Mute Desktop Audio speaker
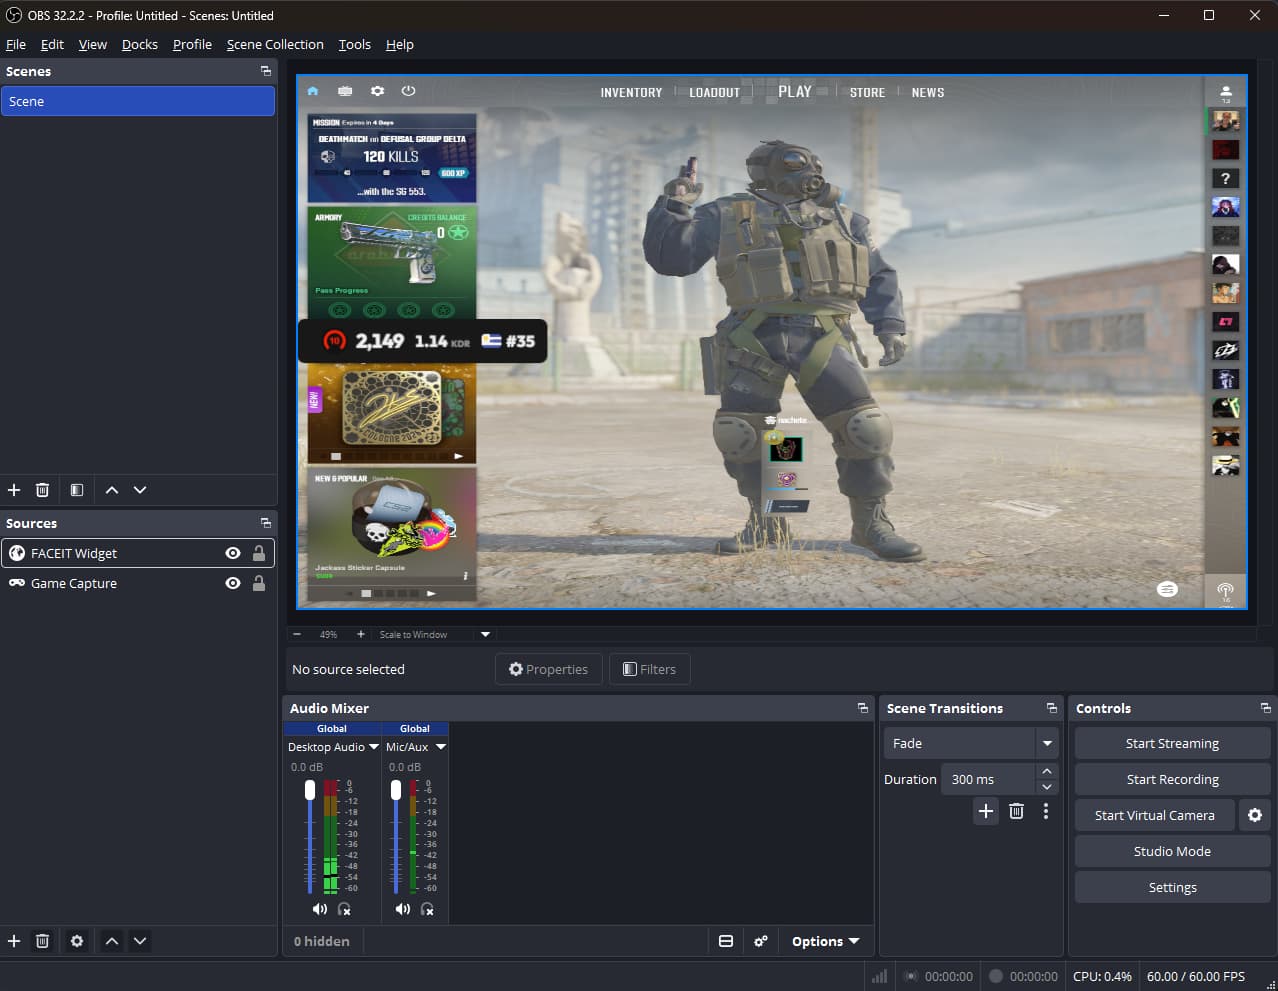 [x=319, y=909]
